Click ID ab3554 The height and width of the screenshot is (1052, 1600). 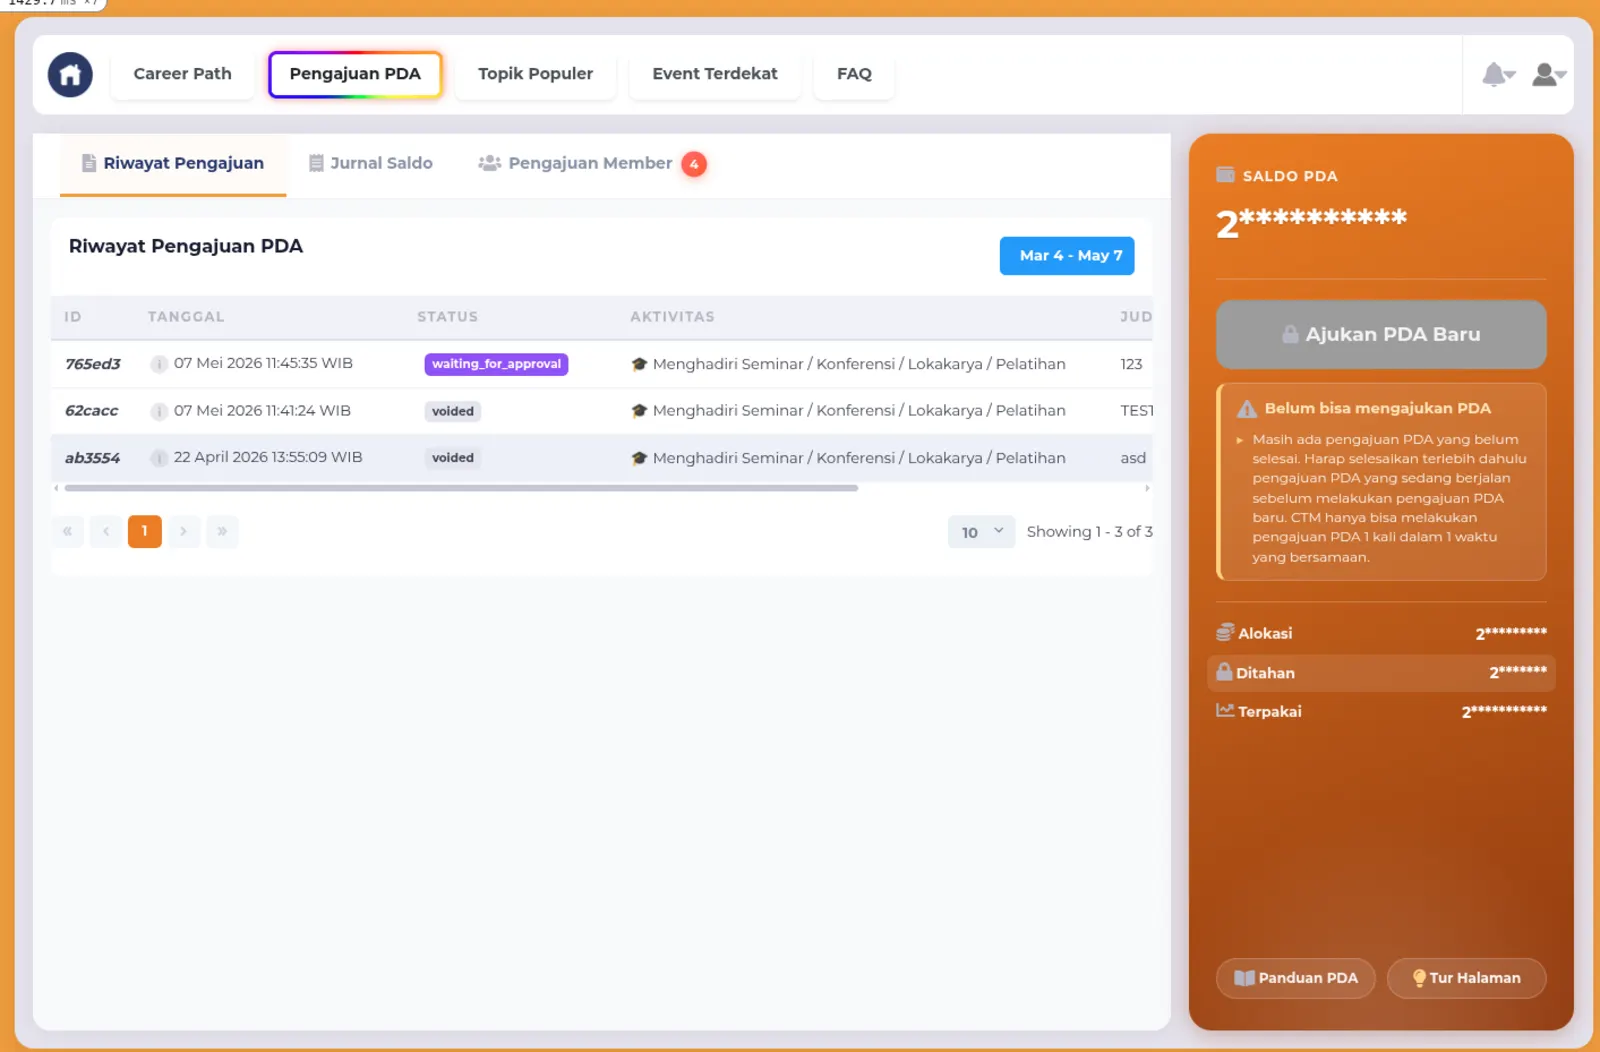(93, 458)
